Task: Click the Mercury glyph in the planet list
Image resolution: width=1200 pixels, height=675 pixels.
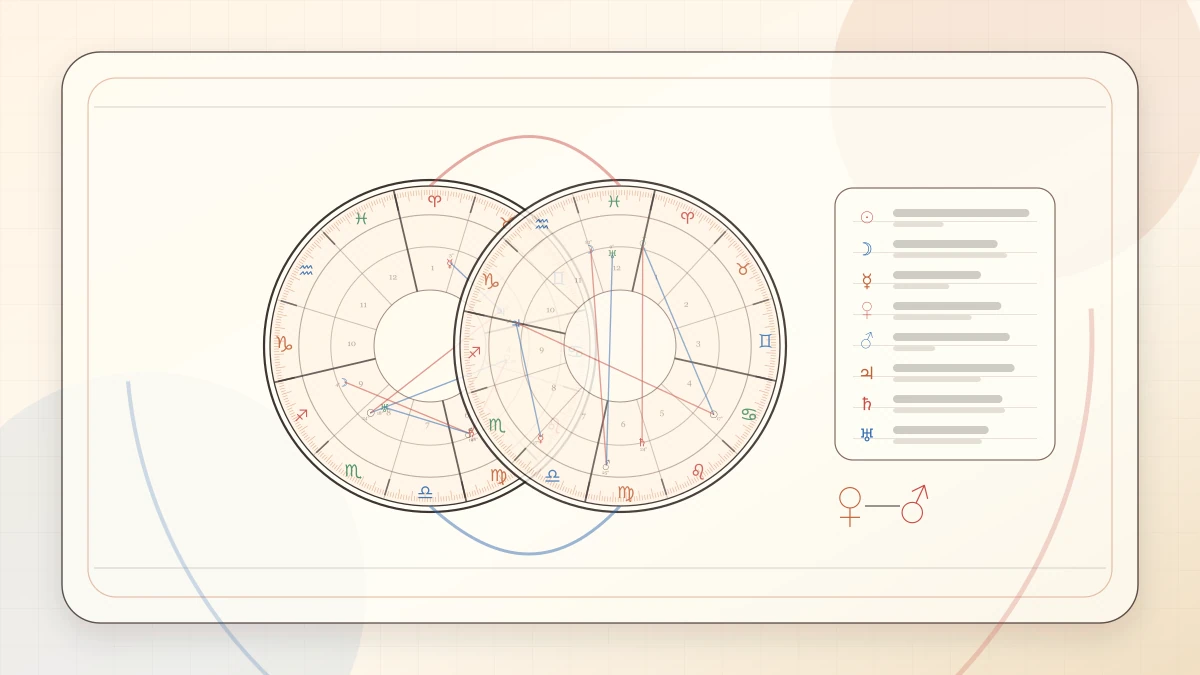Action: pos(867,280)
